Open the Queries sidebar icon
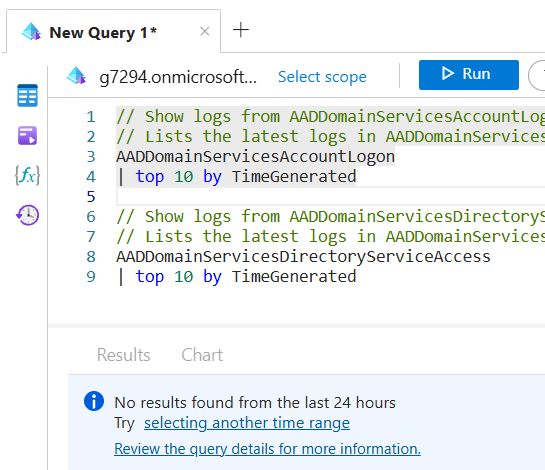The image size is (545, 470). (27, 135)
